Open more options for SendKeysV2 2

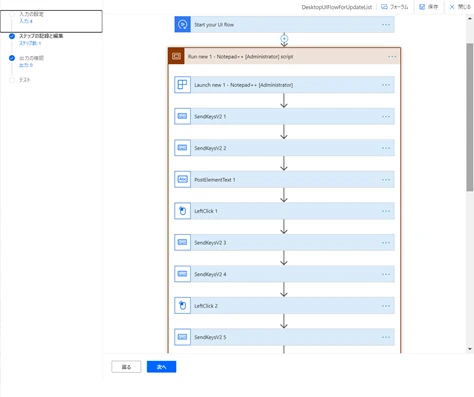tap(386, 148)
